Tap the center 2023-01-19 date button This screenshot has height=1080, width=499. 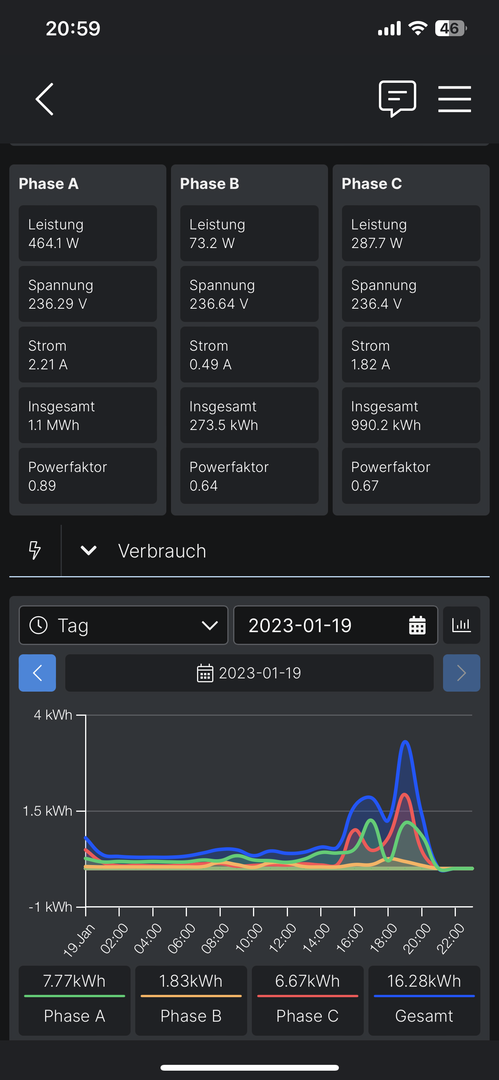(250, 673)
